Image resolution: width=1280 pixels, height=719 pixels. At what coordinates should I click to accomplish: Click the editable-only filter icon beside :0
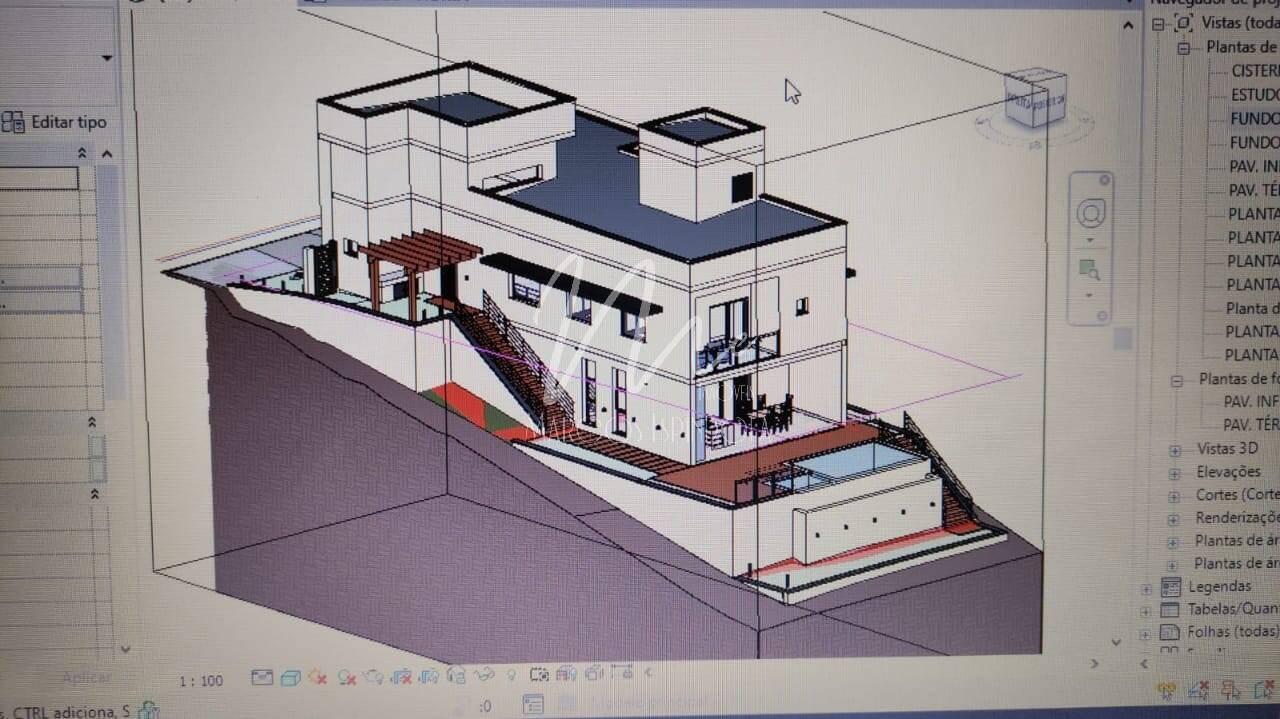coord(534,704)
